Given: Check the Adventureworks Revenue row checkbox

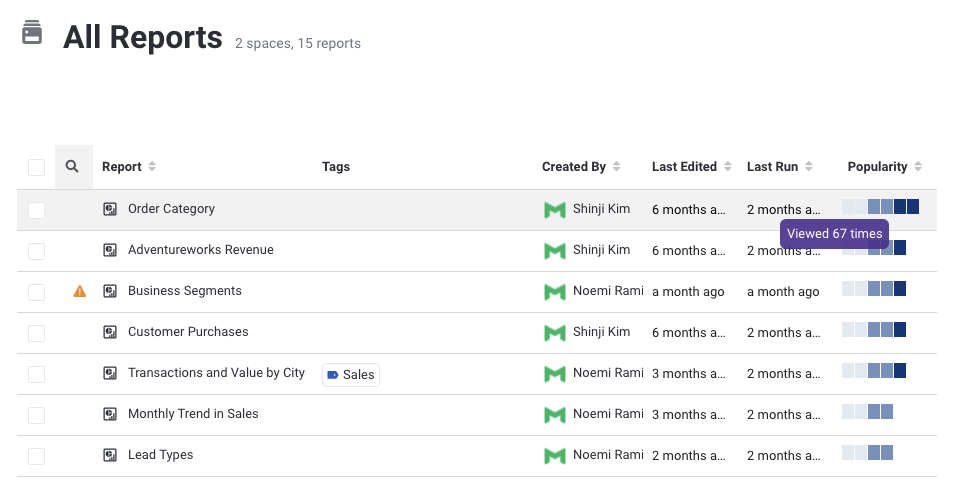Looking at the screenshot, I should point(37,251).
